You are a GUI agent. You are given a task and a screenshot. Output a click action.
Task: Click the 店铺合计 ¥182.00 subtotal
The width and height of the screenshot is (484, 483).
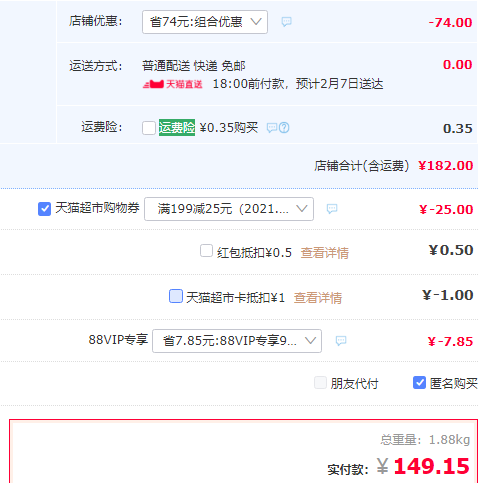click(x=446, y=166)
